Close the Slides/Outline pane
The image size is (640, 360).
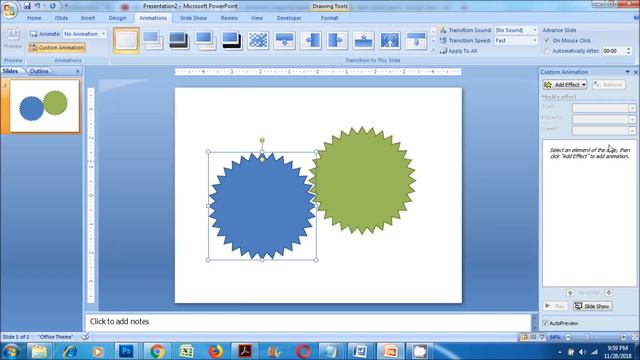pos(78,71)
